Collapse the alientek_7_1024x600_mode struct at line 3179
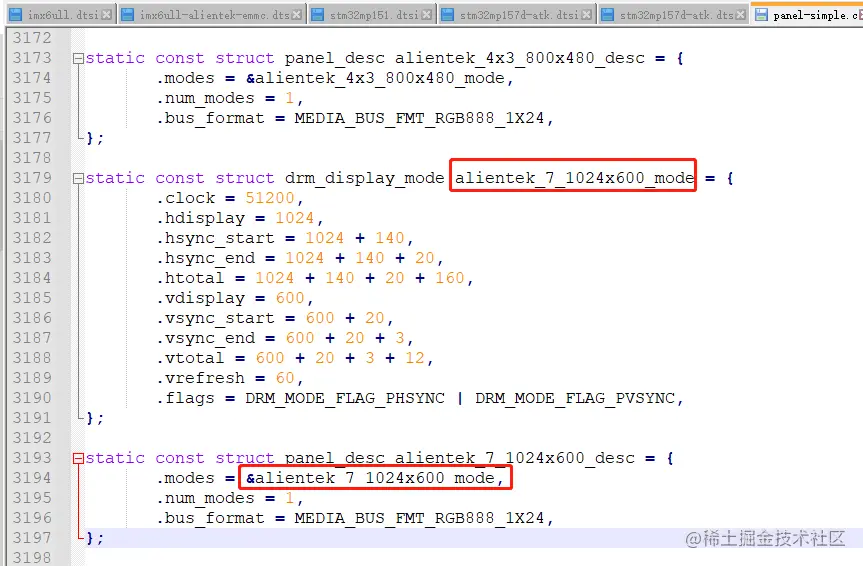The width and height of the screenshot is (863, 566). [78, 178]
